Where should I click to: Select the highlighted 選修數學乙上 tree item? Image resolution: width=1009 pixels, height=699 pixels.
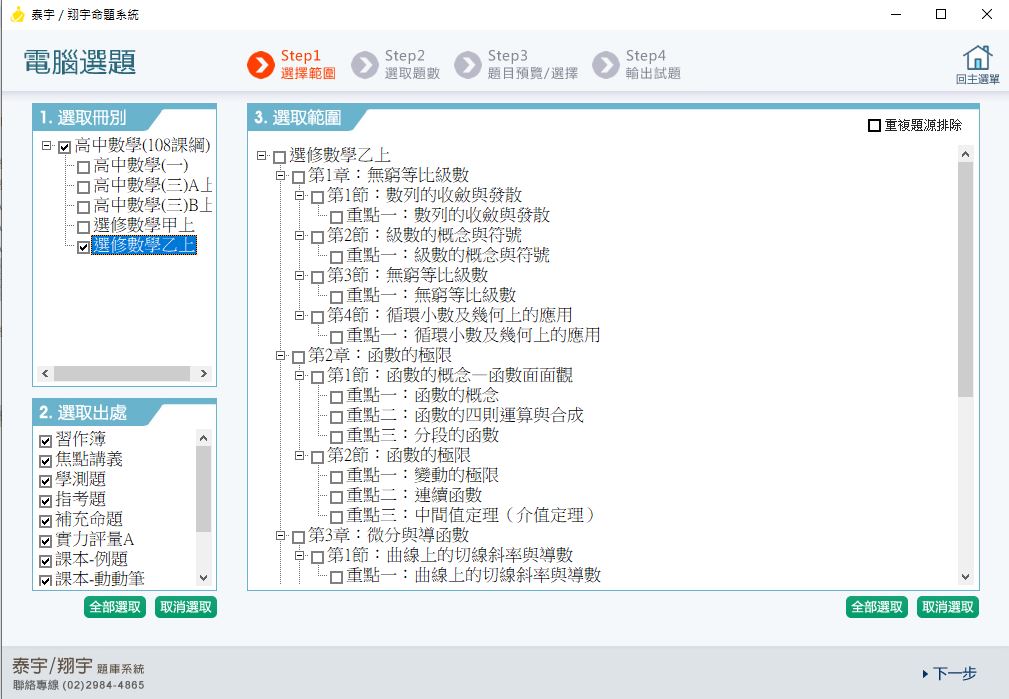point(143,245)
